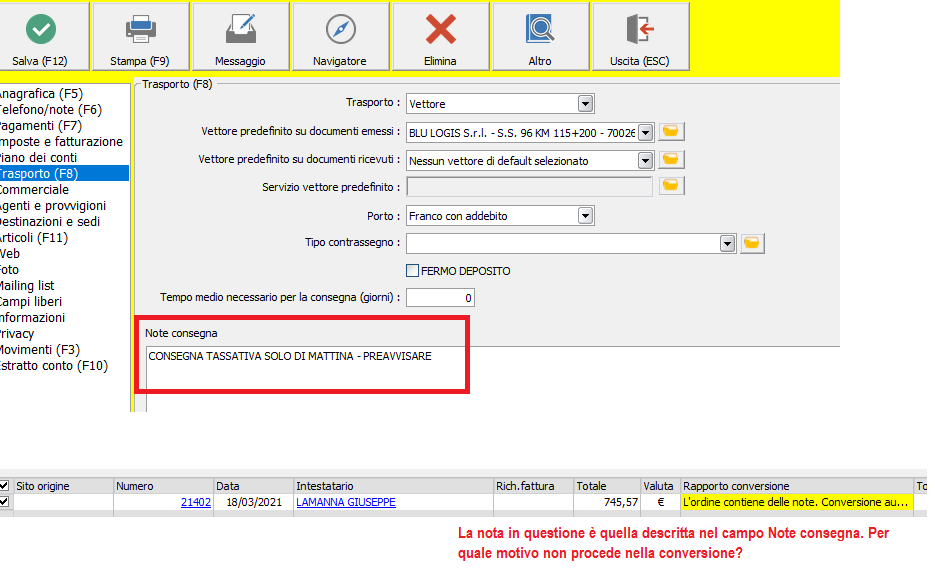This screenshot has height=578, width=935.
Task: Open folder icon for Vettore predefinito documenti ricevuti
Action: click(671, 159)
